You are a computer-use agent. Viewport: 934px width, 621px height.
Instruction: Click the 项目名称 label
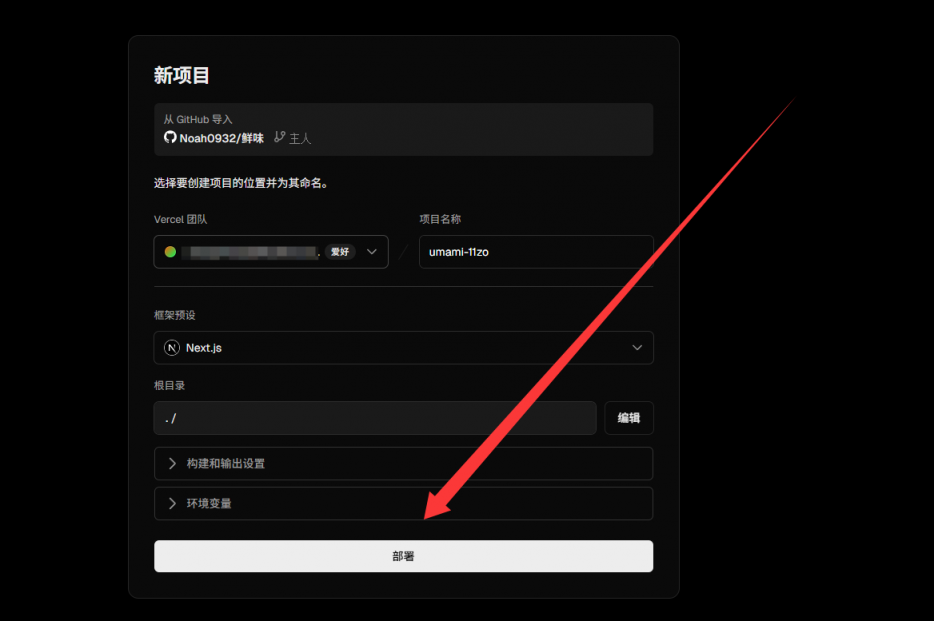click(x=440, y=219)
